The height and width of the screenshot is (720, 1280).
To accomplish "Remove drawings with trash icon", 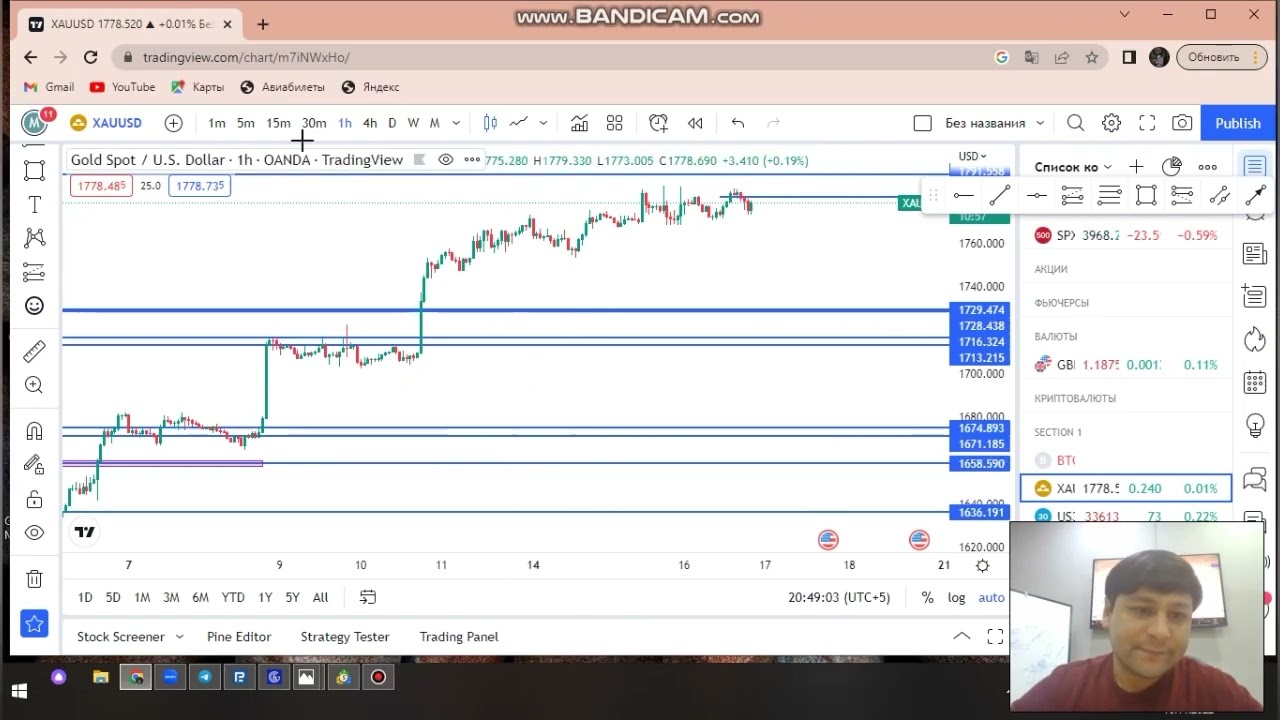I will point(34,579).
